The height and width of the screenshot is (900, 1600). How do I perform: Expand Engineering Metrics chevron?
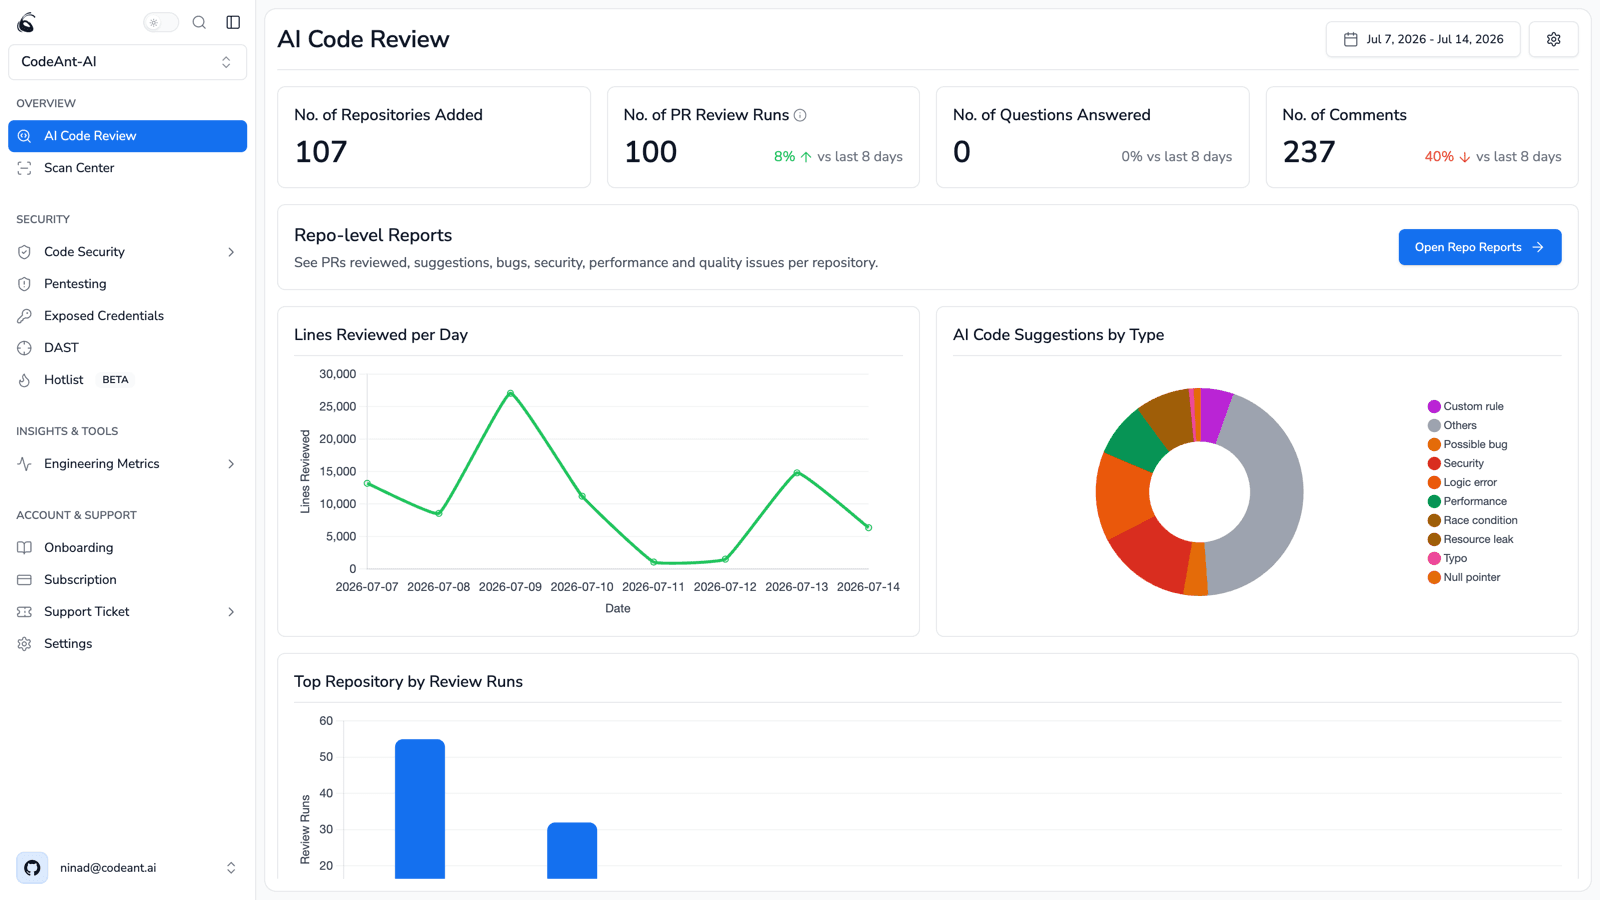[x=231, y=464]
